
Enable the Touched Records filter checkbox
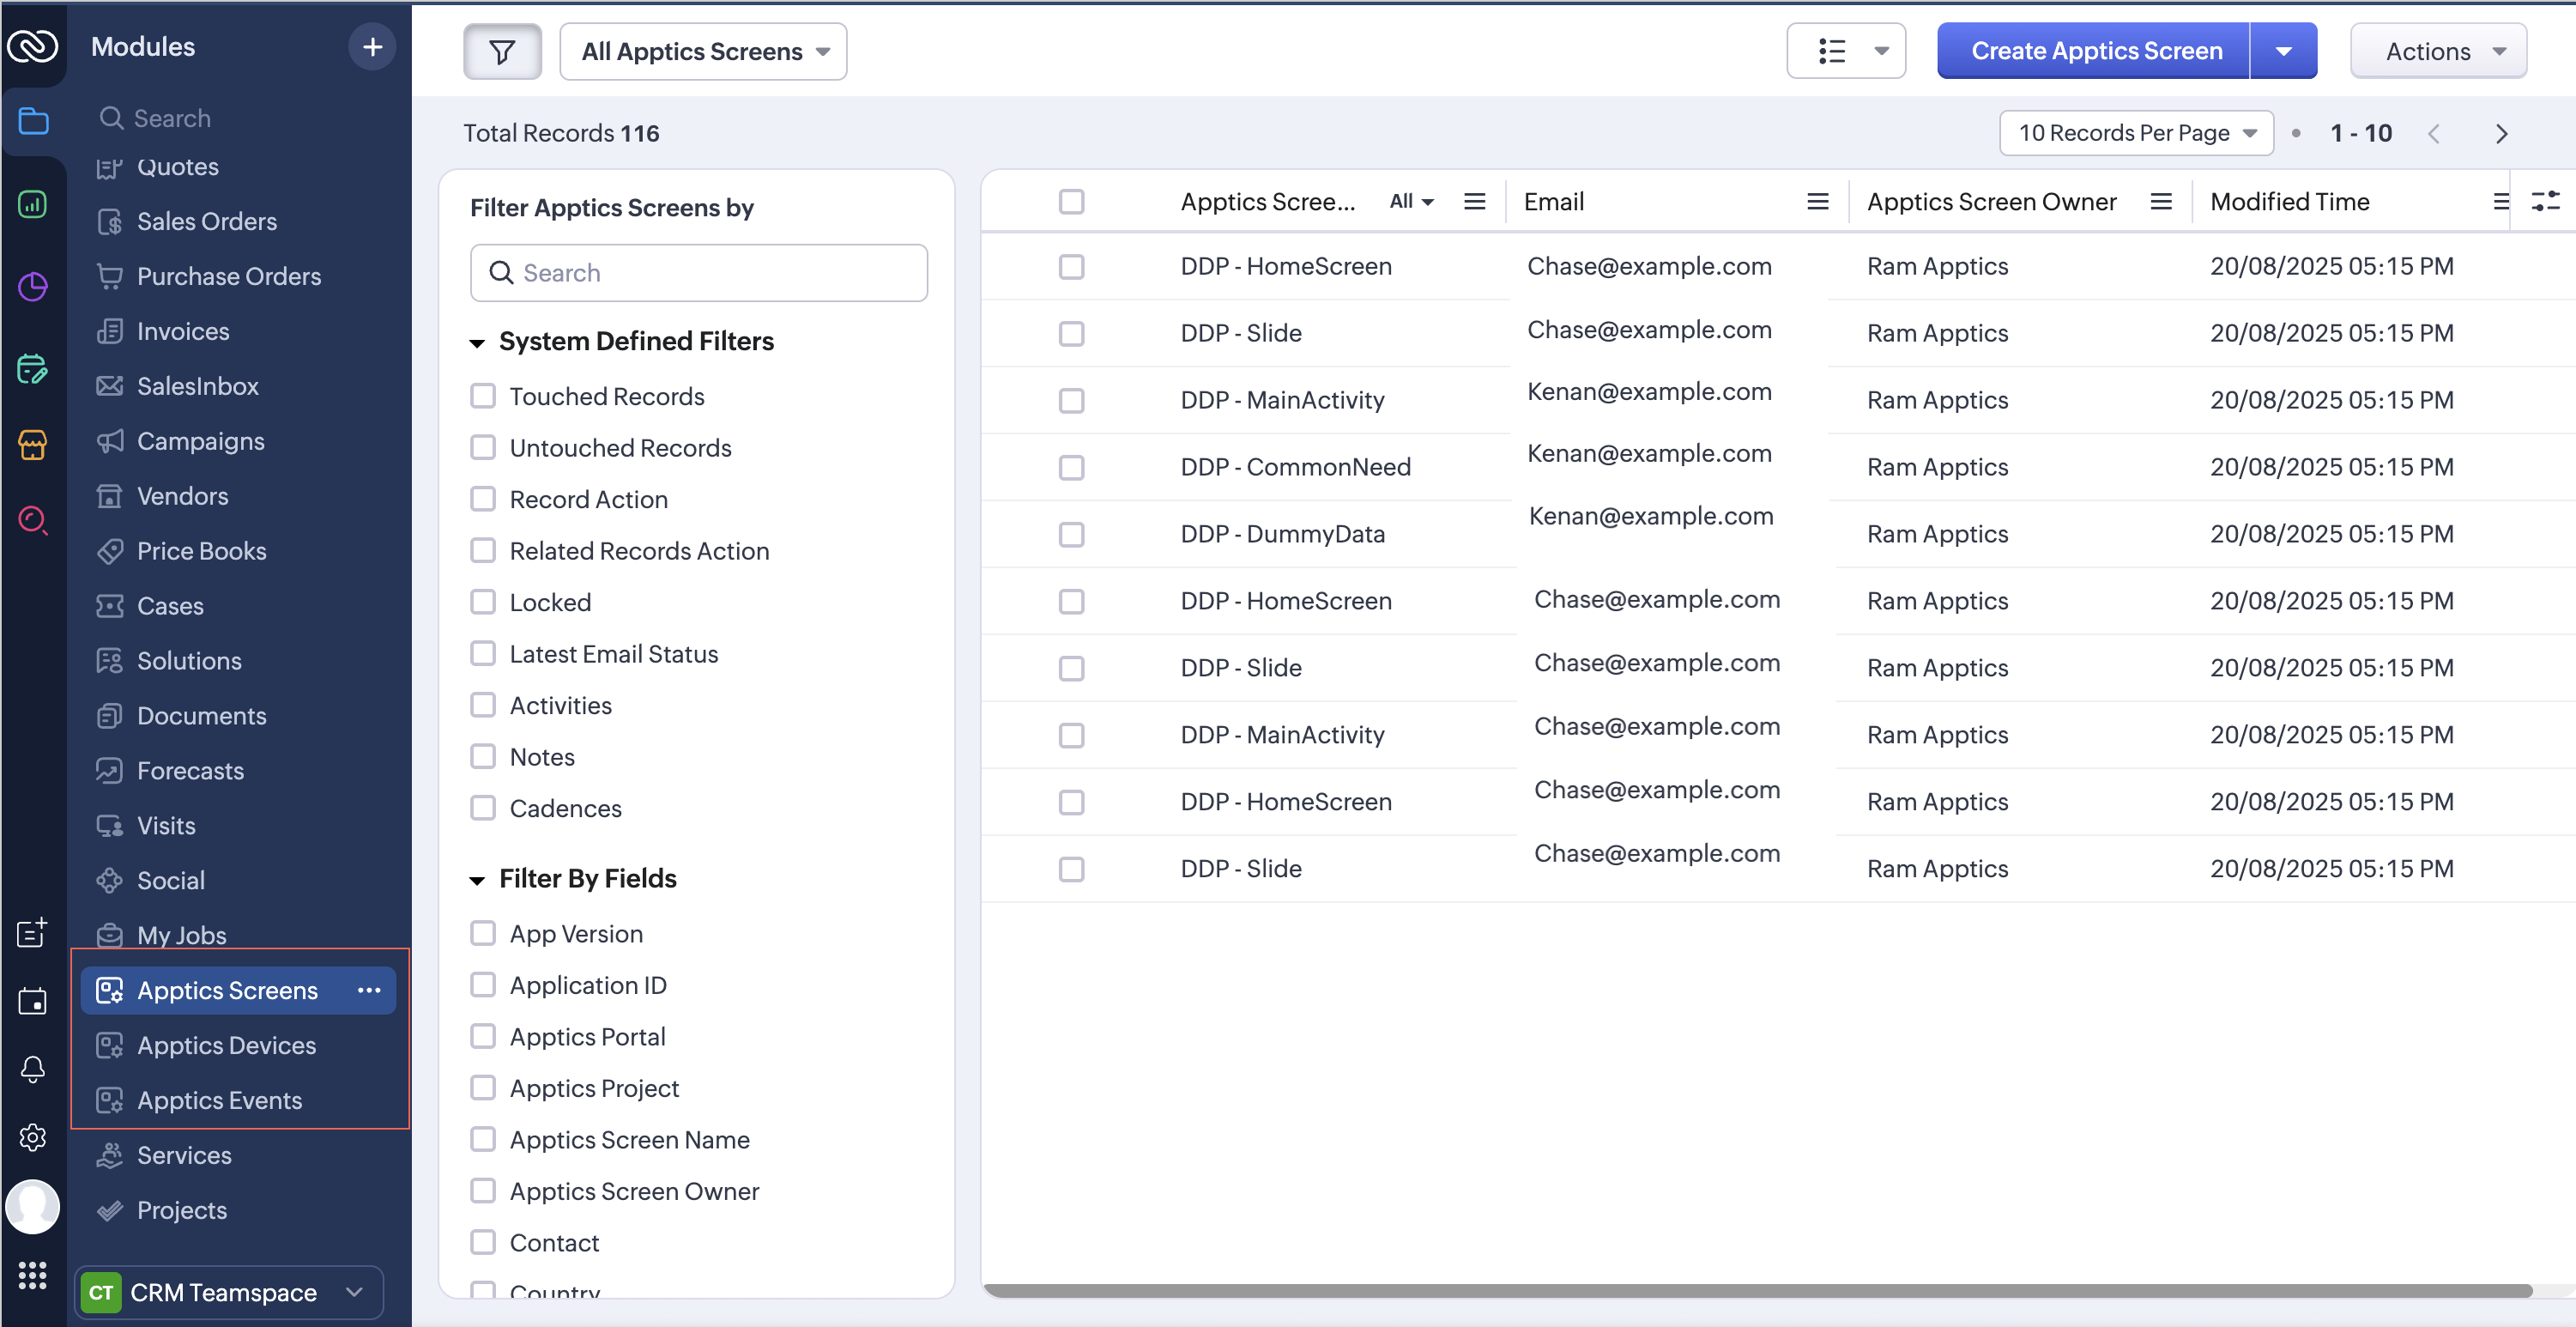[483, 396]
